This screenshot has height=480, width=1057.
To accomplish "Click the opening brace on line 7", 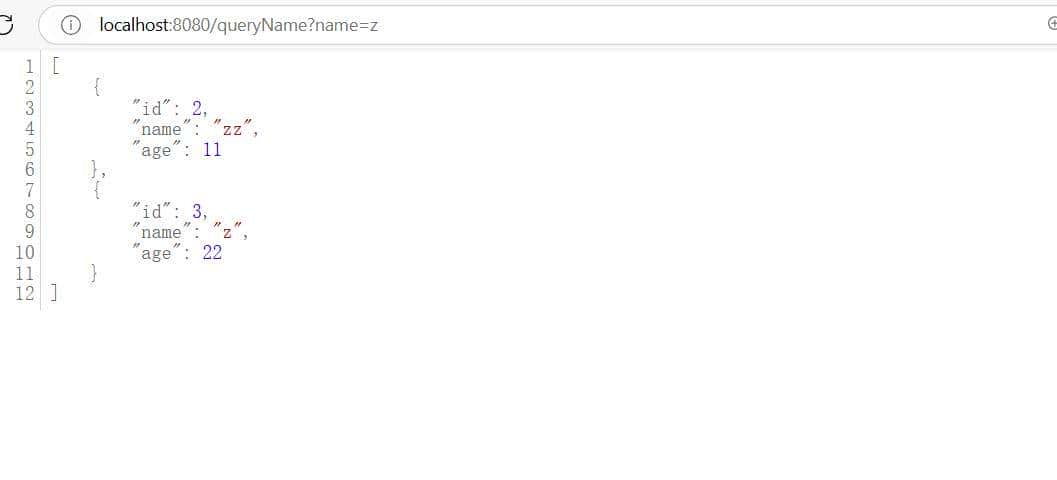I will pyautogui.click(x=97, y=191).
